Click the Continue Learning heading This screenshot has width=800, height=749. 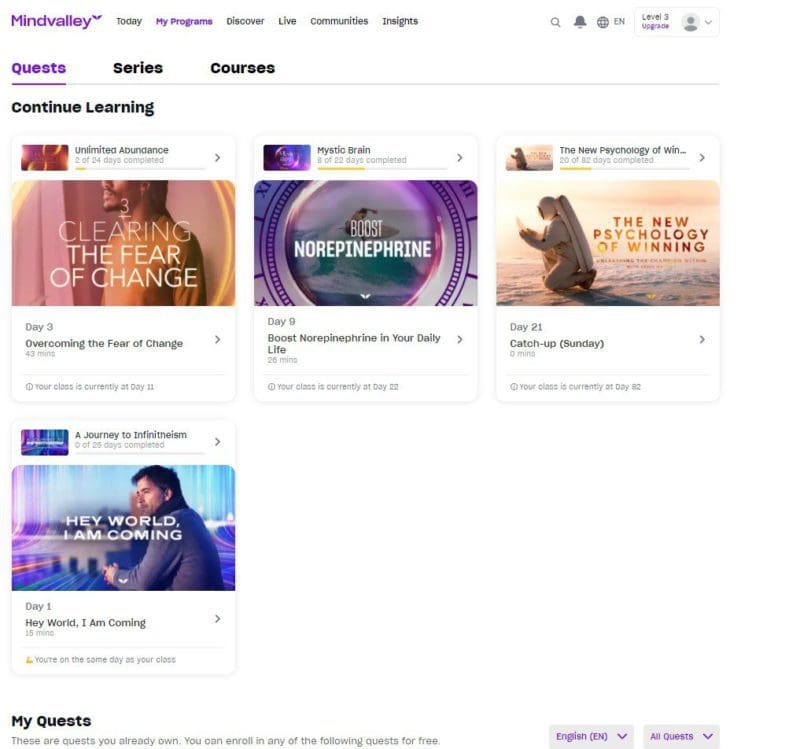pos(83,107)
